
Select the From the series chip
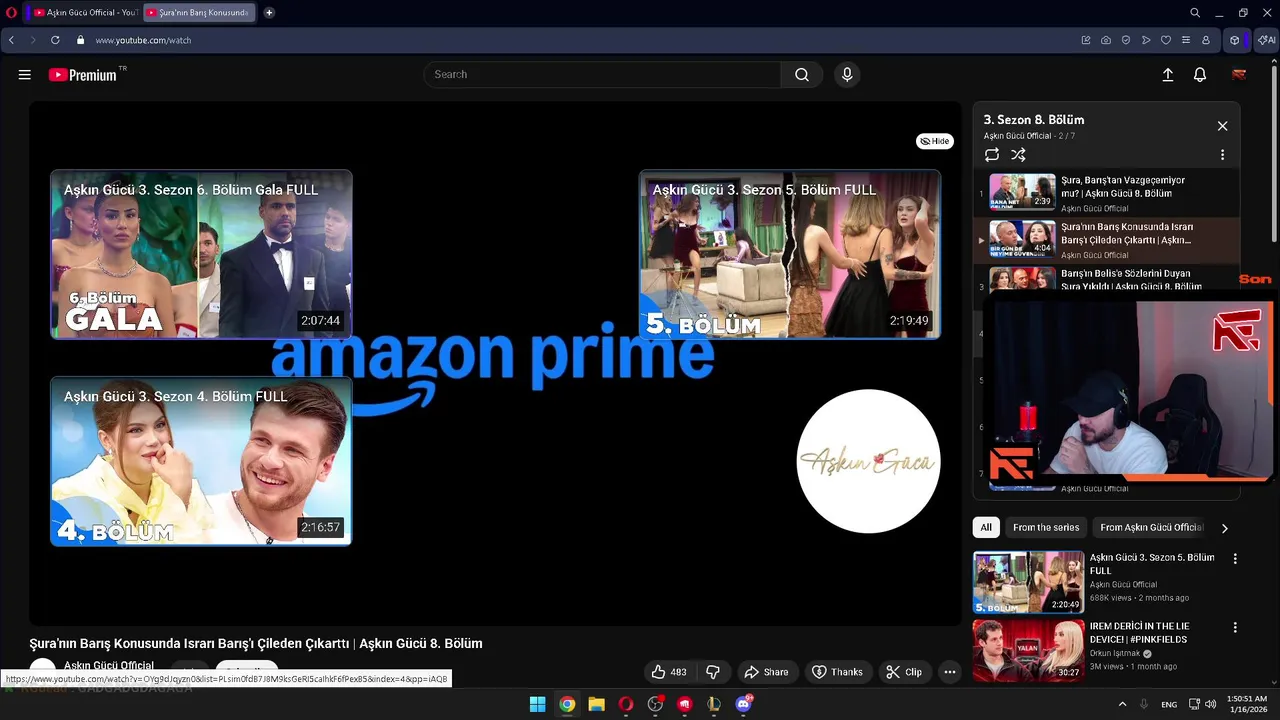point(1046,527)
